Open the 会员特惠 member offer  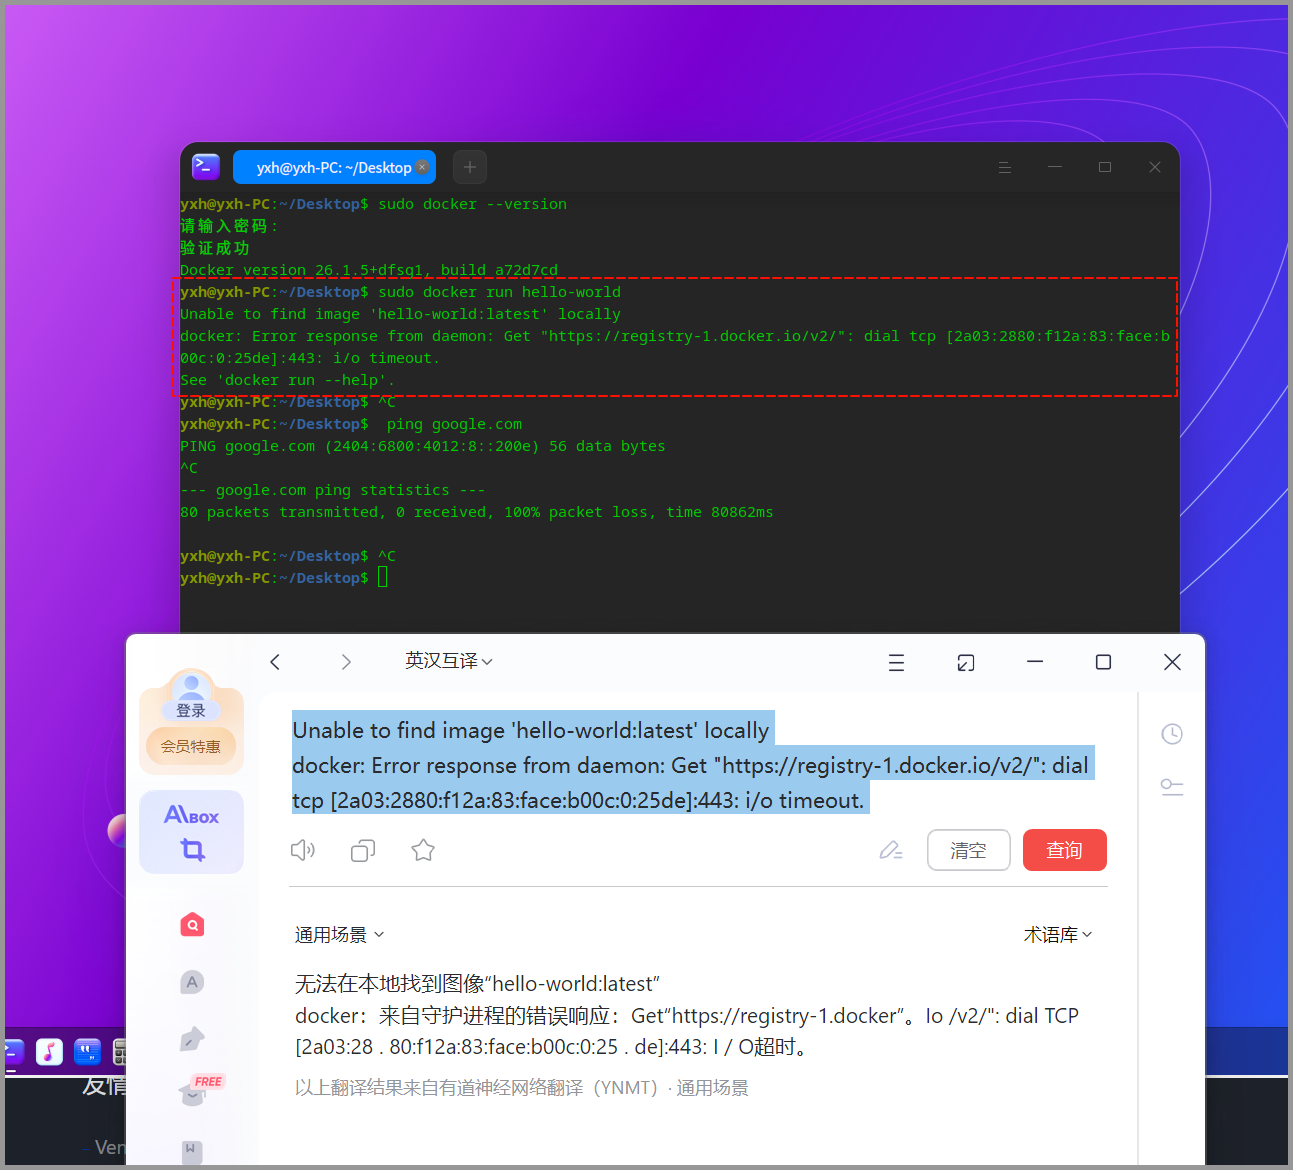pos(191,746)
